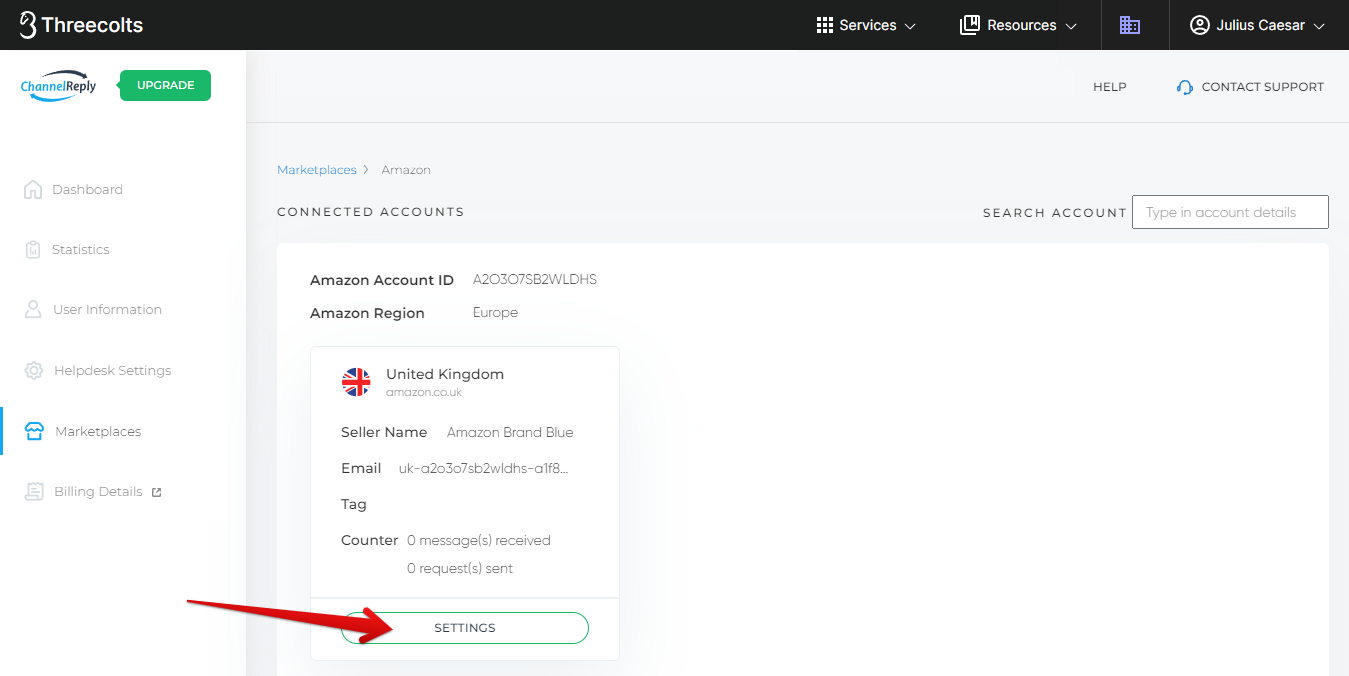The width and height of the screenshot is (1349, 676).
Task: Expand the Services dropdown chevron
Action: 910,26
